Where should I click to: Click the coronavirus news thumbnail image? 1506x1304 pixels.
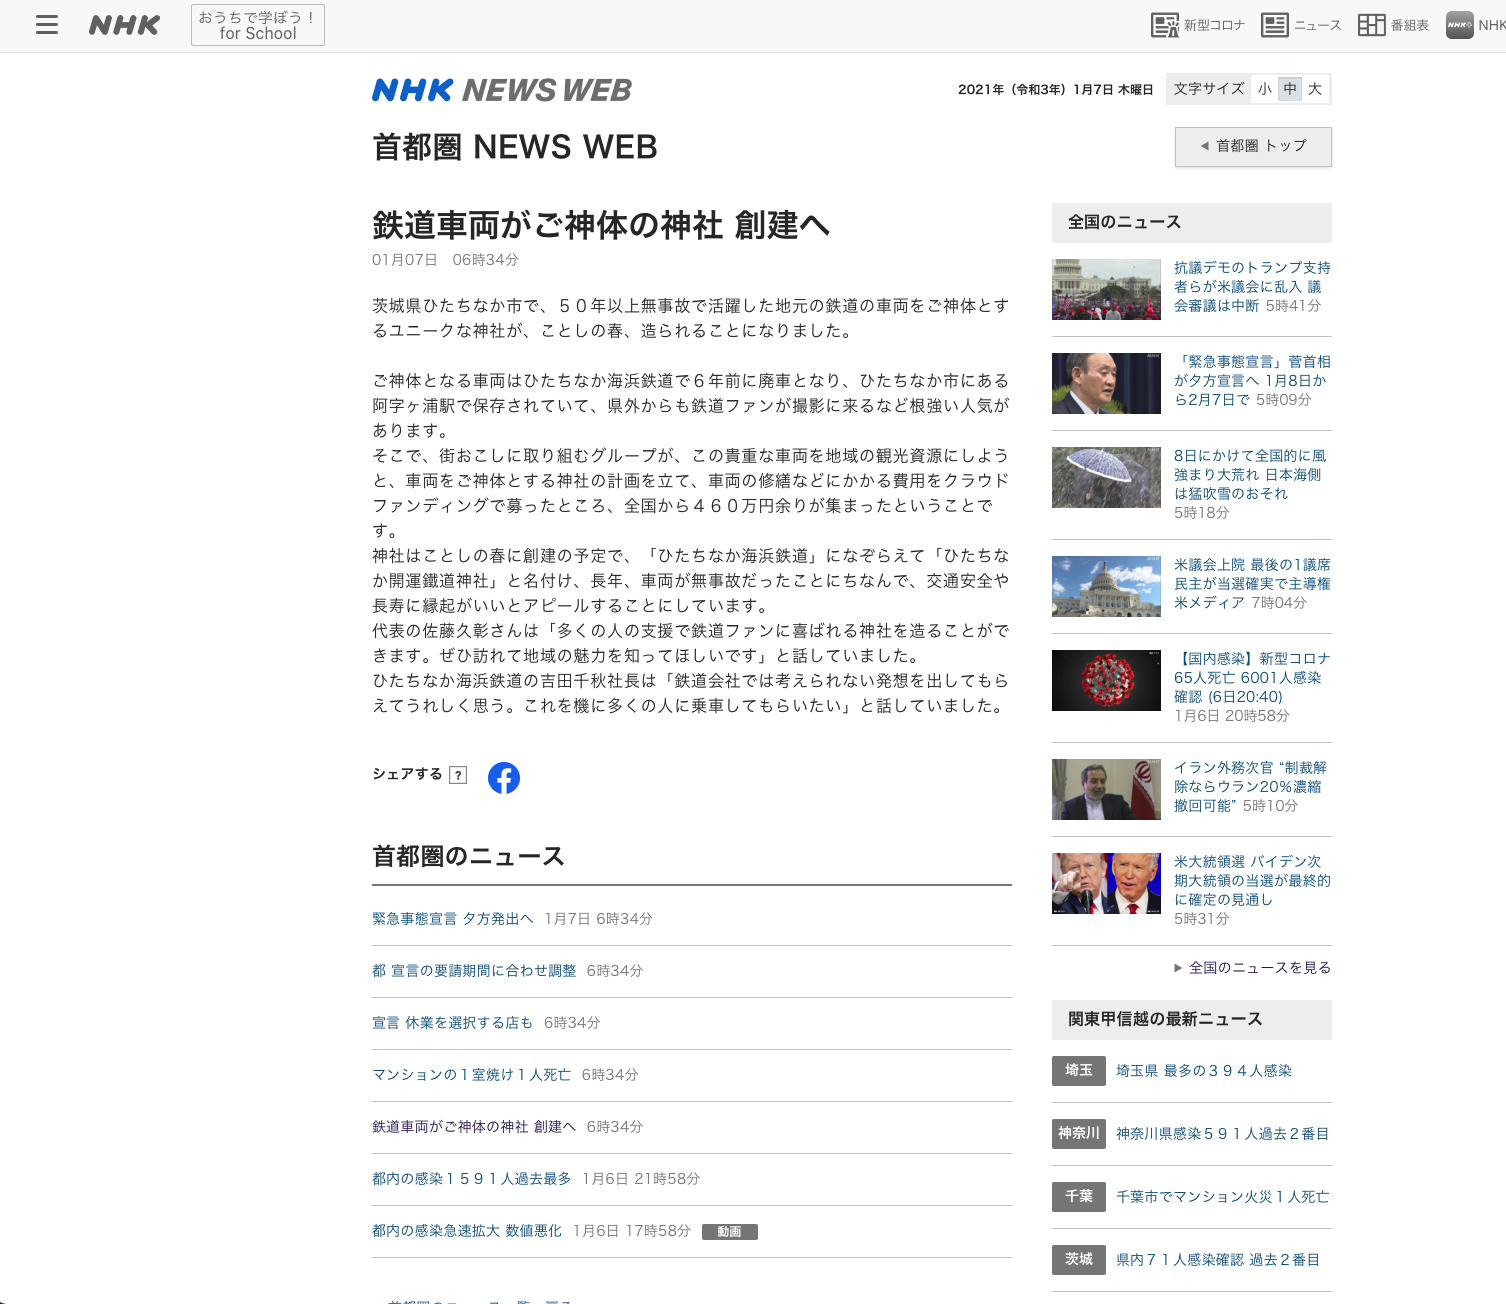[x=1106, y=680]
